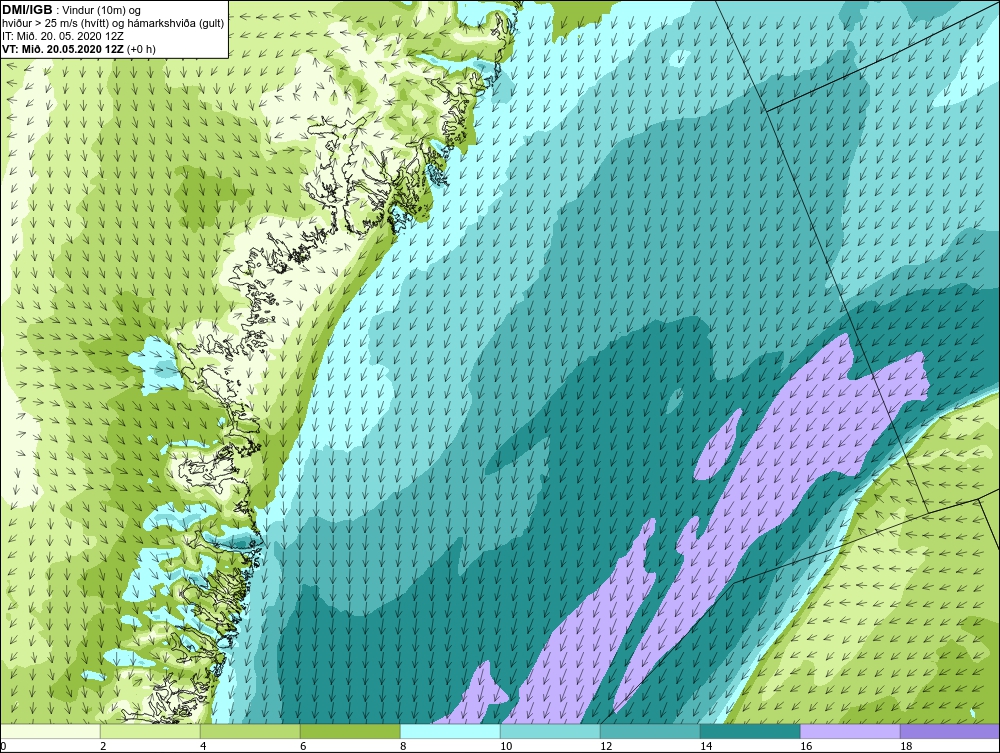This screenshot has height=753, width=1000.
Task: Pick the 10–12 m/s aqua legend swatch
Action: 550,731
